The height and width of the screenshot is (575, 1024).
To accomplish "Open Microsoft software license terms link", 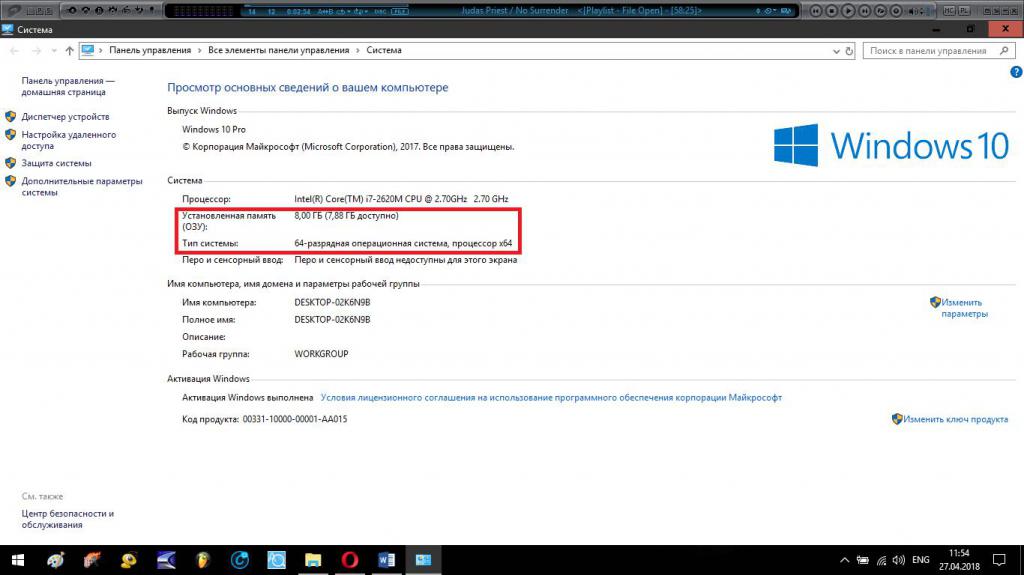I will coord(551,397).
